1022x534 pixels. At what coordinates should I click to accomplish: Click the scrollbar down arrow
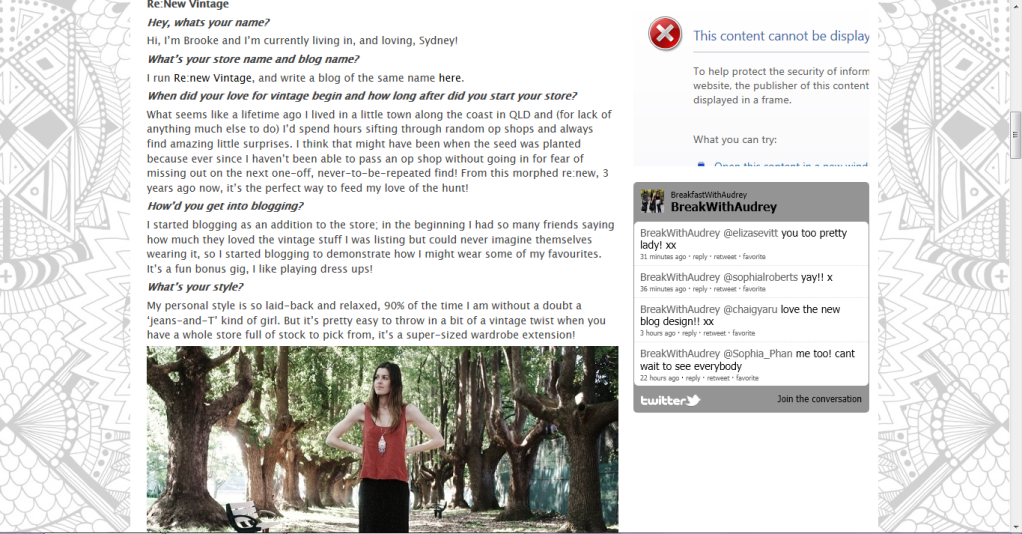[x=1015, y=526]
